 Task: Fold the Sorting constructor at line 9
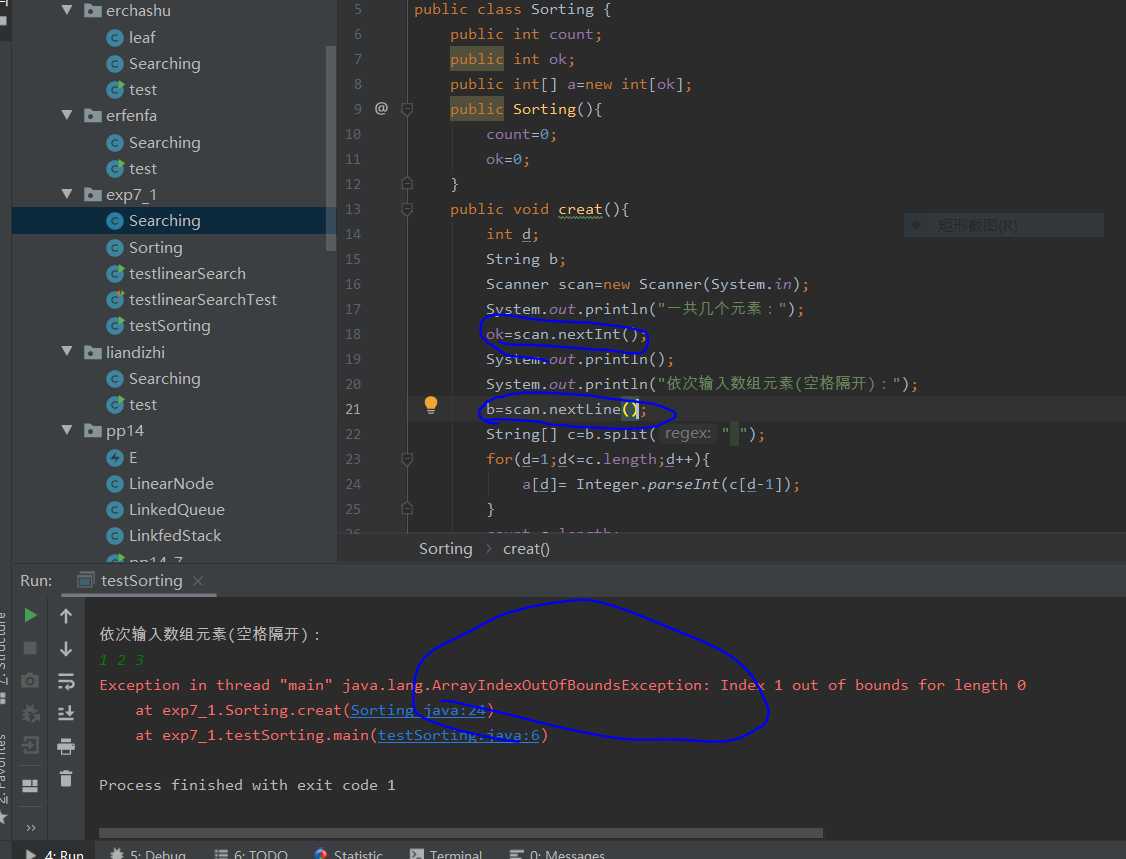point(406,109)
